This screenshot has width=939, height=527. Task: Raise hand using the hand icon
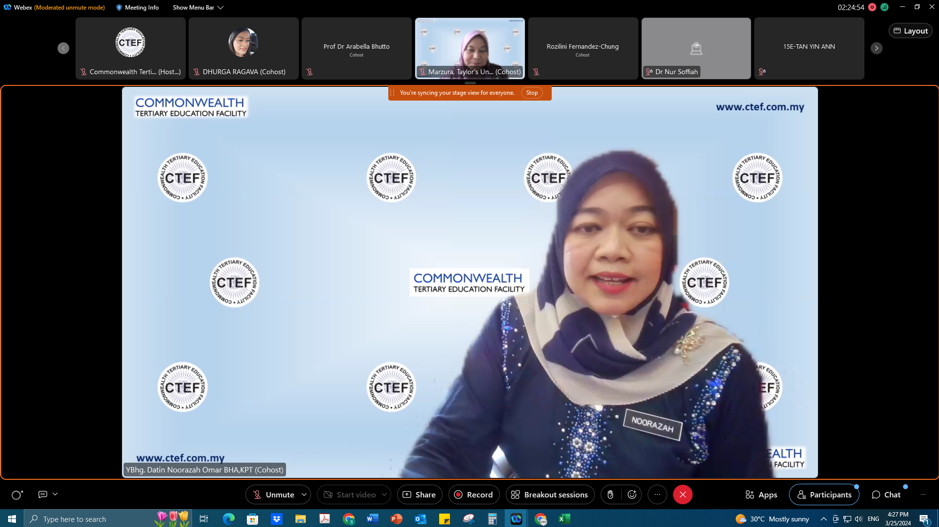pos(610,495)
